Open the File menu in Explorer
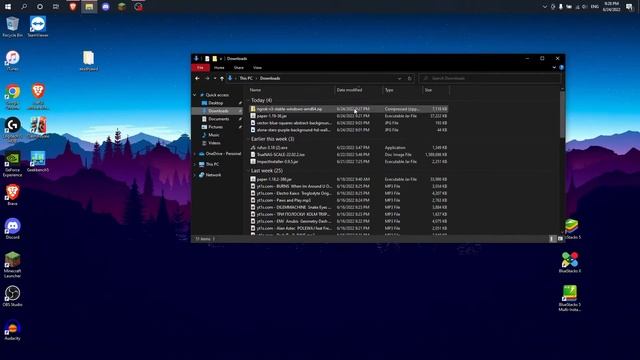 pos(200,68)
